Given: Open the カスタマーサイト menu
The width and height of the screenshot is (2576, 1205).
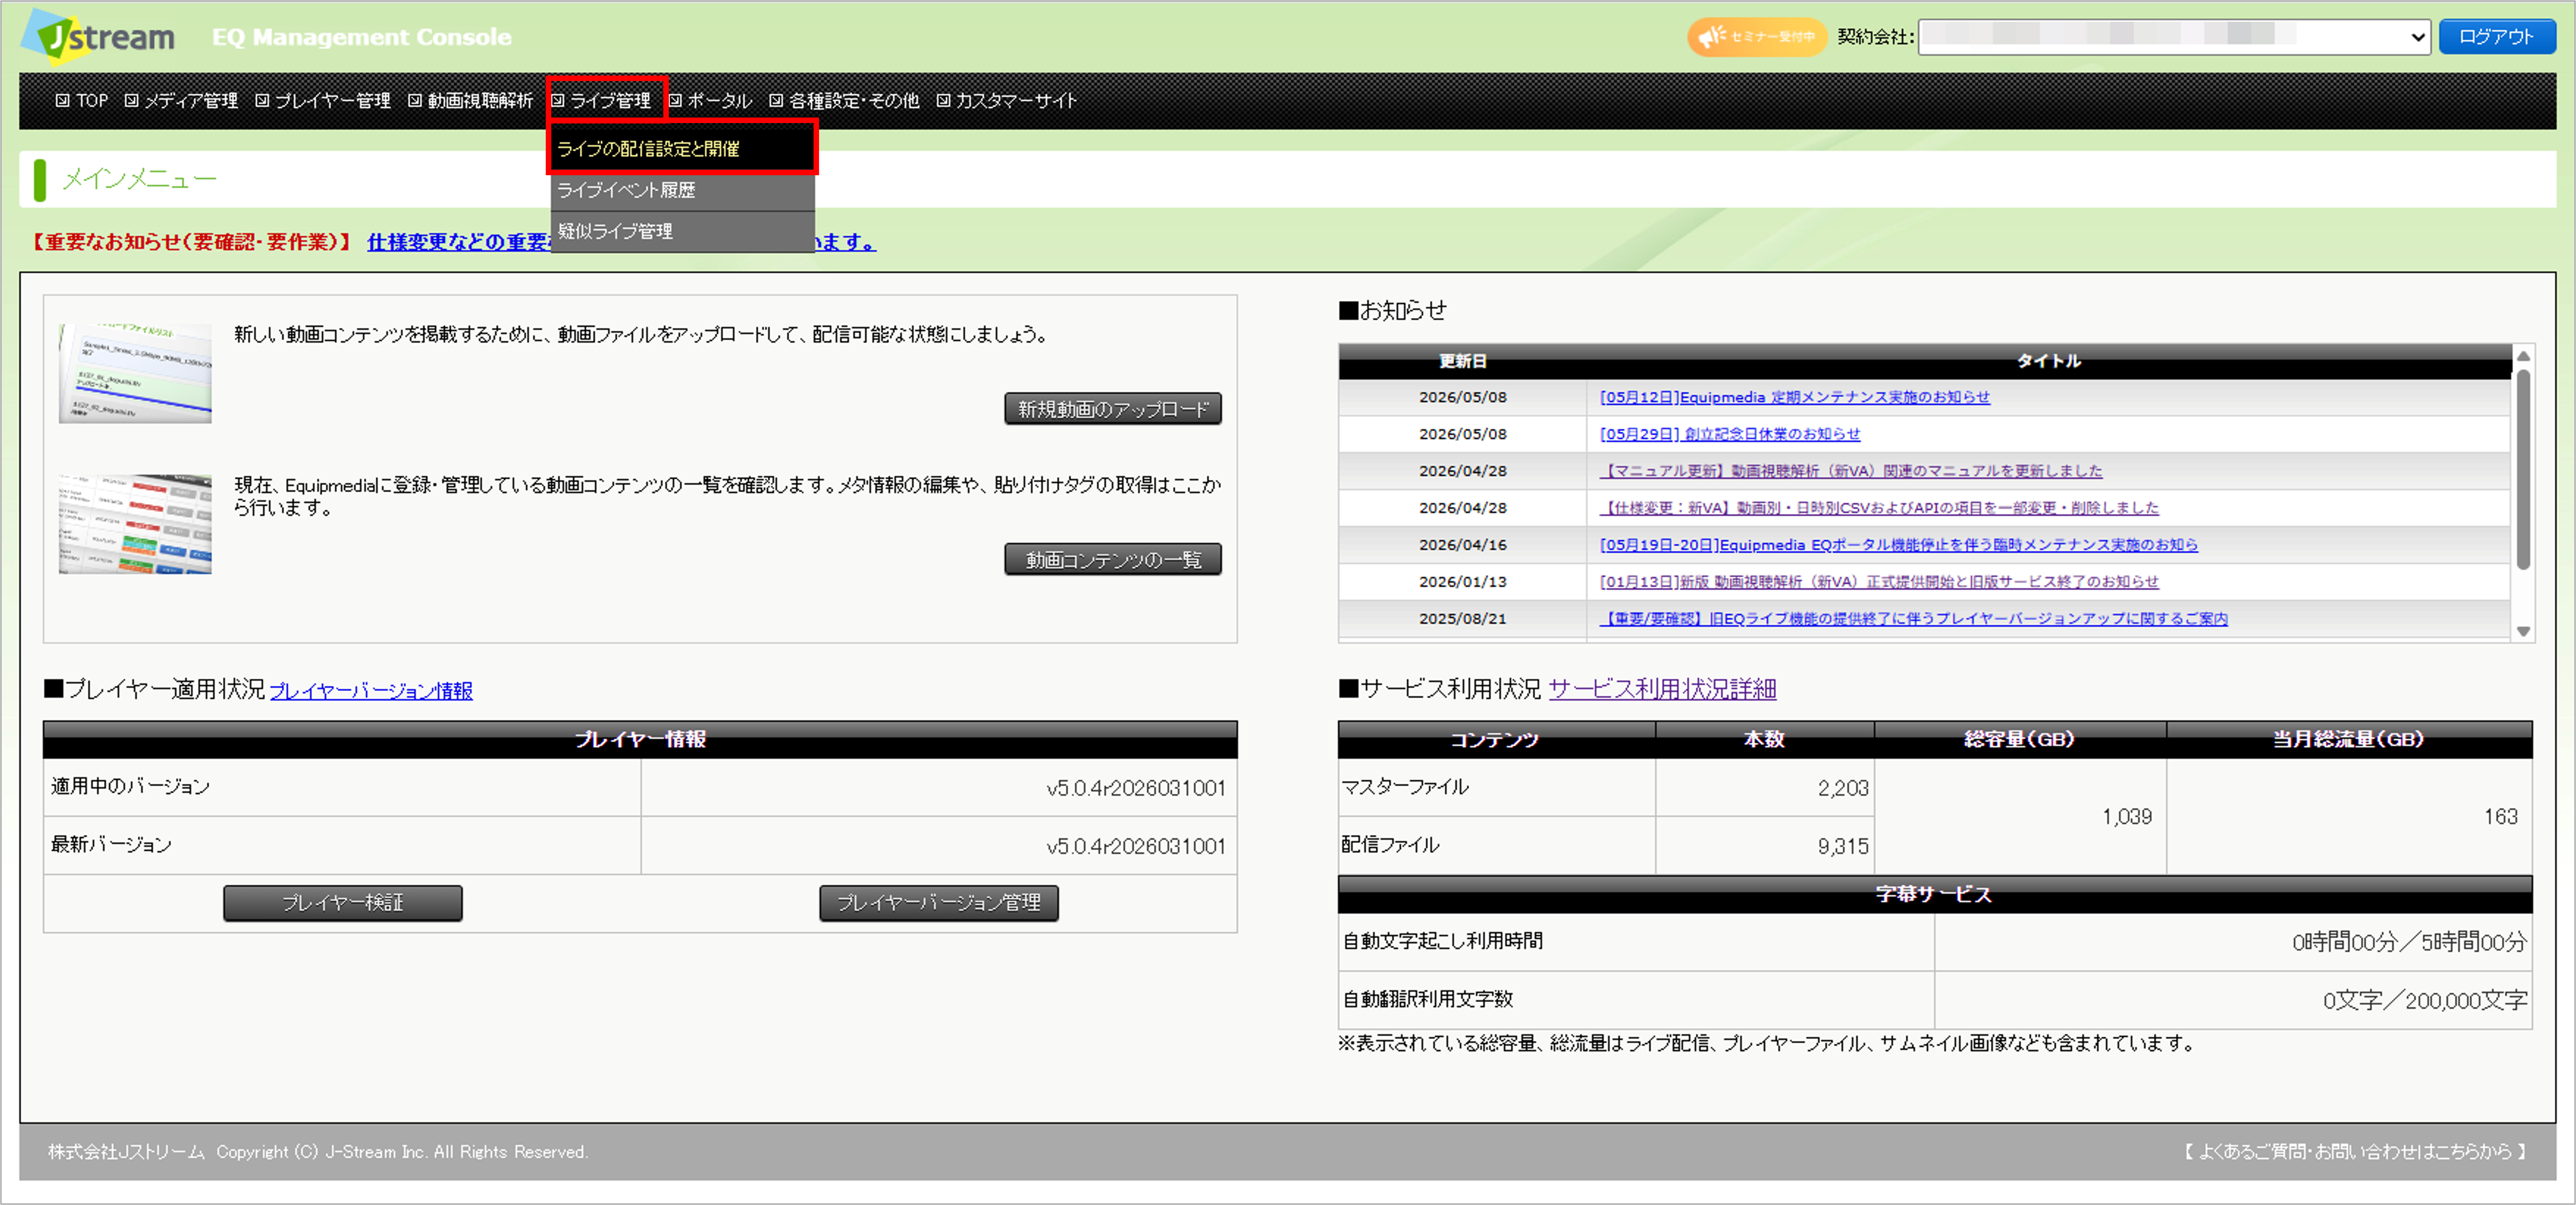Looking at the screenshot, I should pos(1007,100).
